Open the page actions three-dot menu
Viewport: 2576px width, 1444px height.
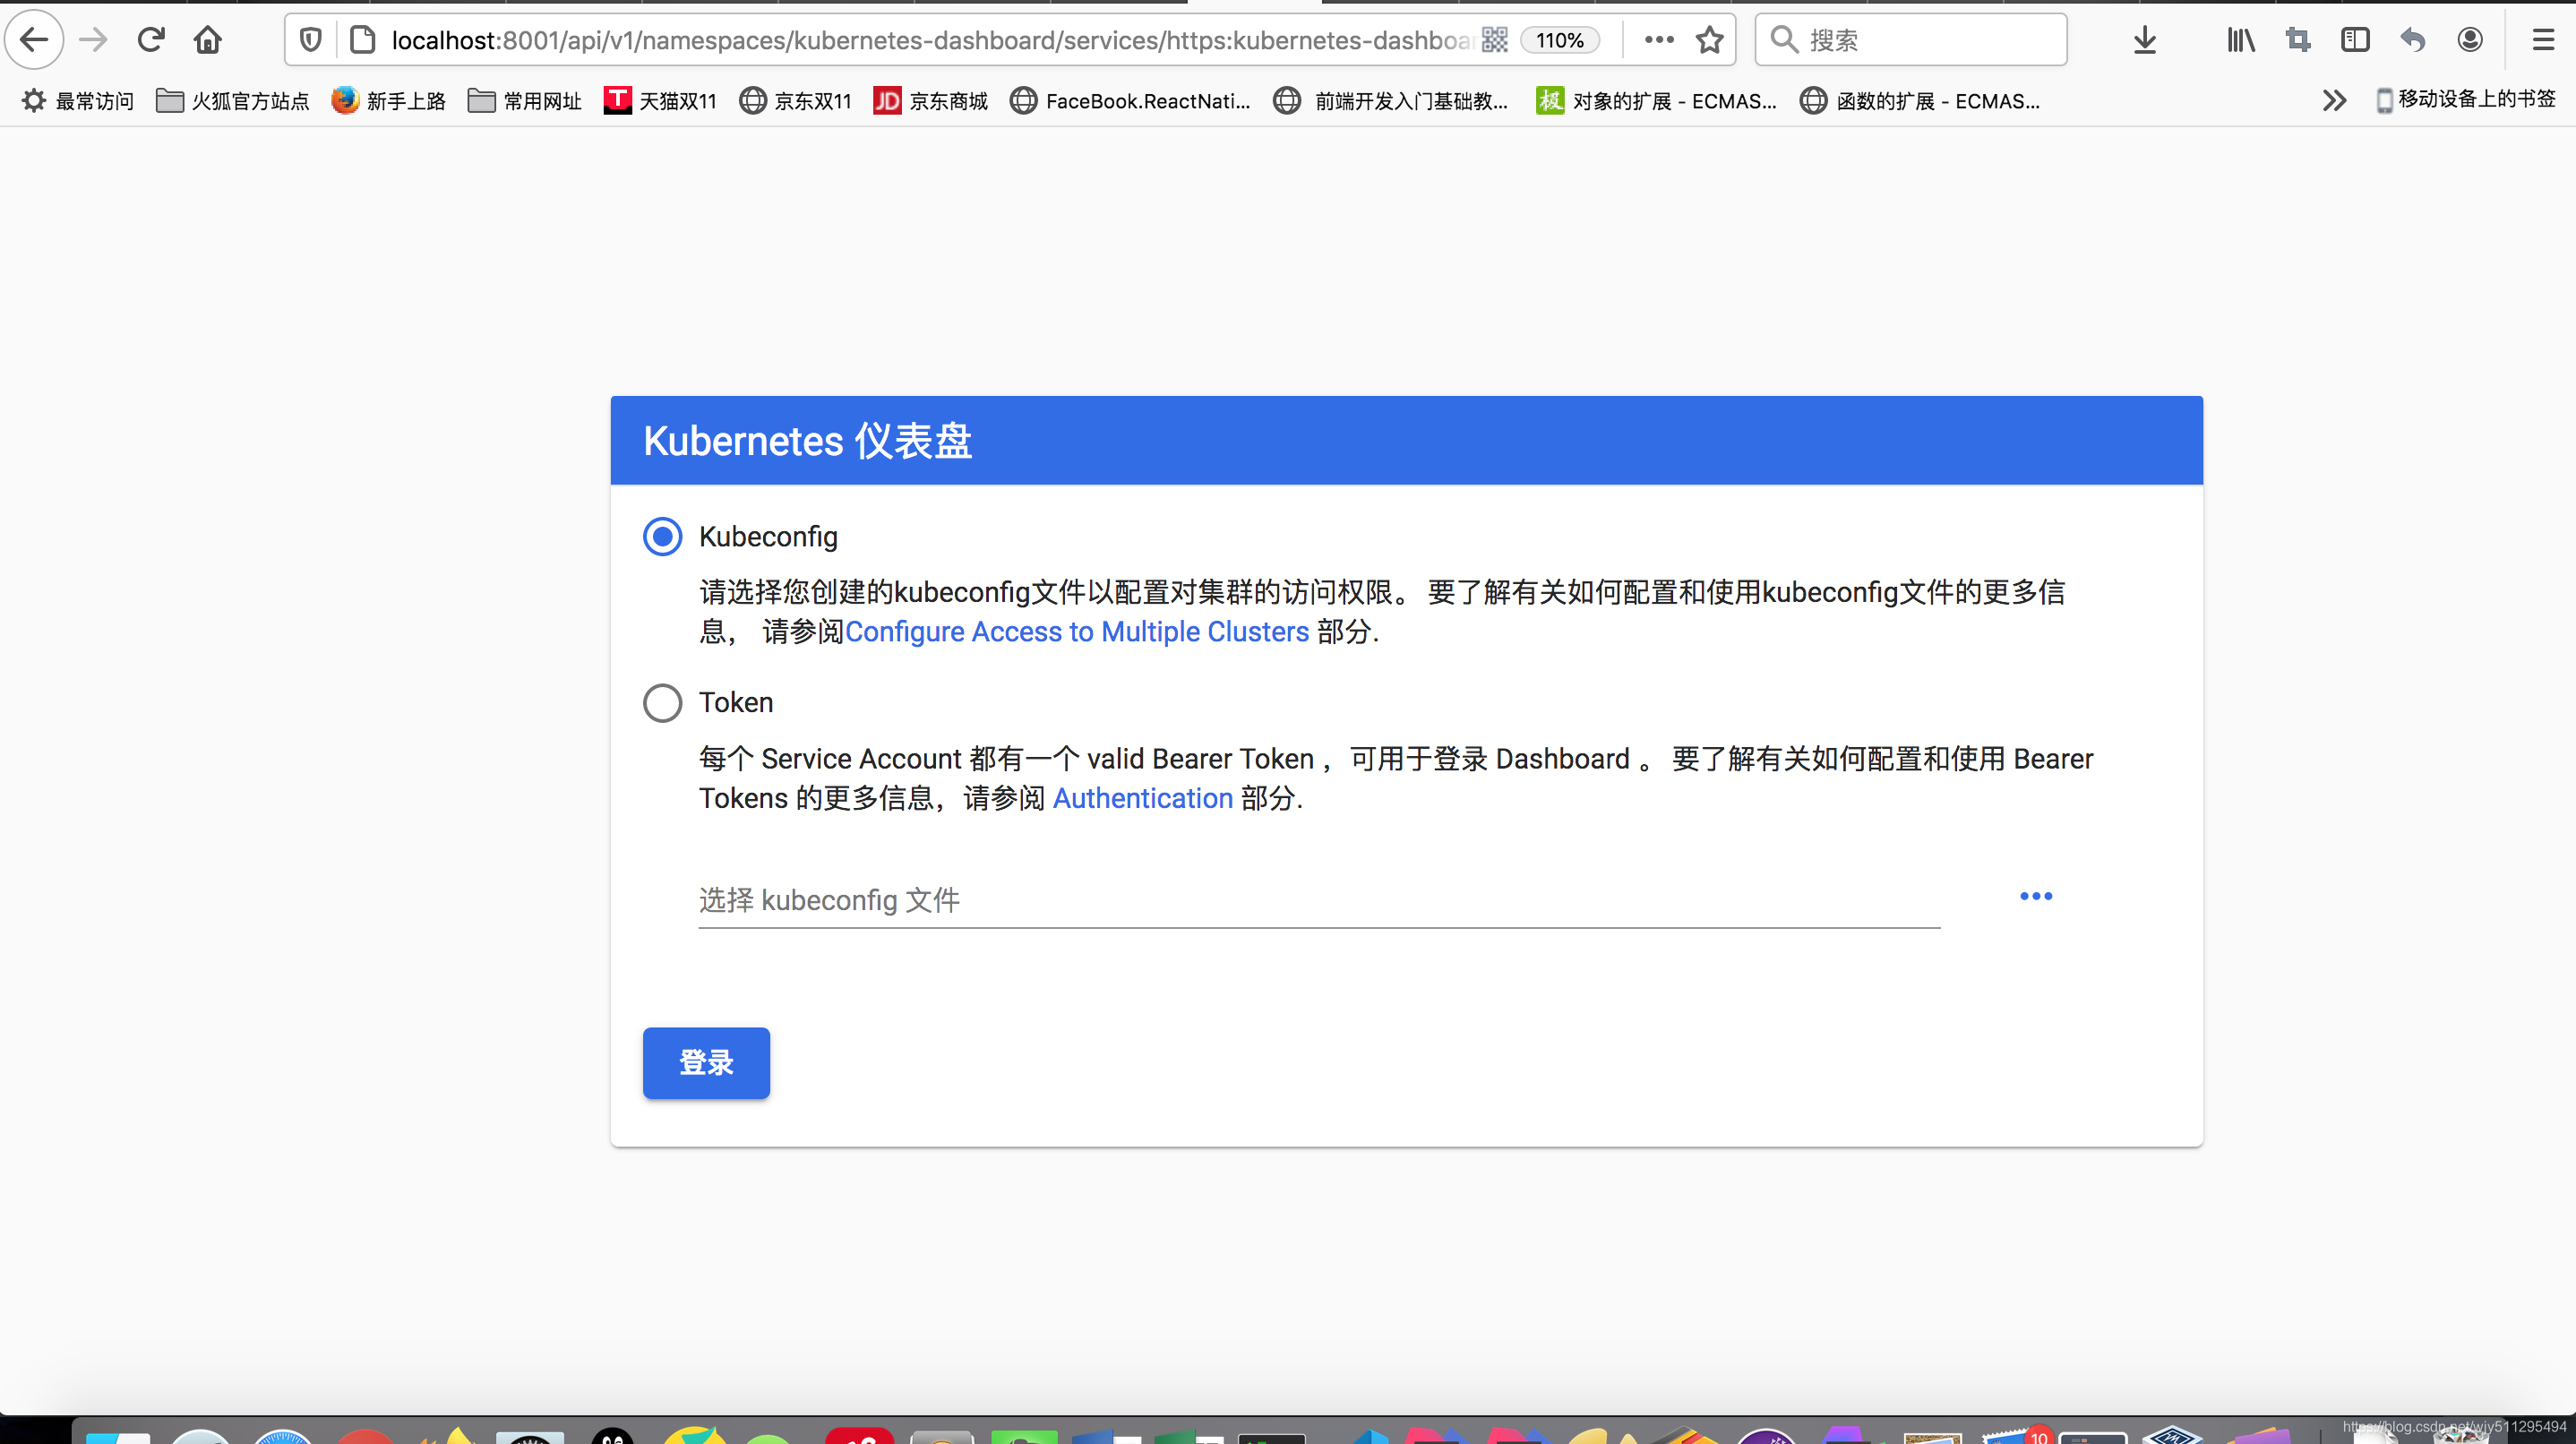pos(1659,40)
